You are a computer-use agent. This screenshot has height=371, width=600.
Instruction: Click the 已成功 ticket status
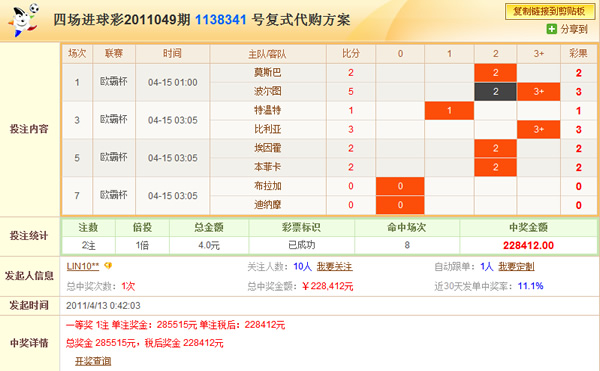point(302,245)
